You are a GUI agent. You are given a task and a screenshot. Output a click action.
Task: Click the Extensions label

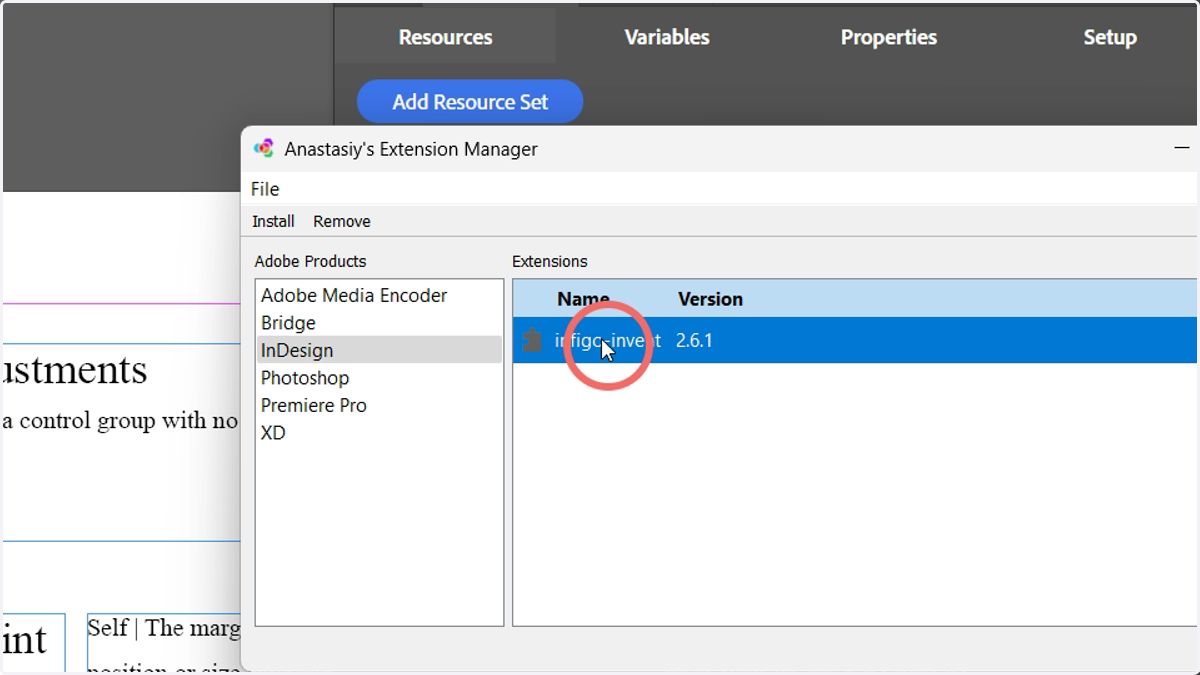[550, 261]
